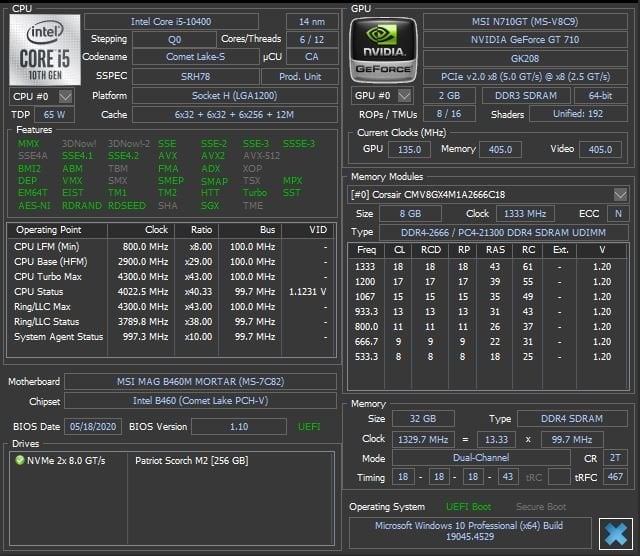The width and height of the screenshot is (640, 556).
Task: Click the total memory Size 32 GB value
Action: (423, 418)
